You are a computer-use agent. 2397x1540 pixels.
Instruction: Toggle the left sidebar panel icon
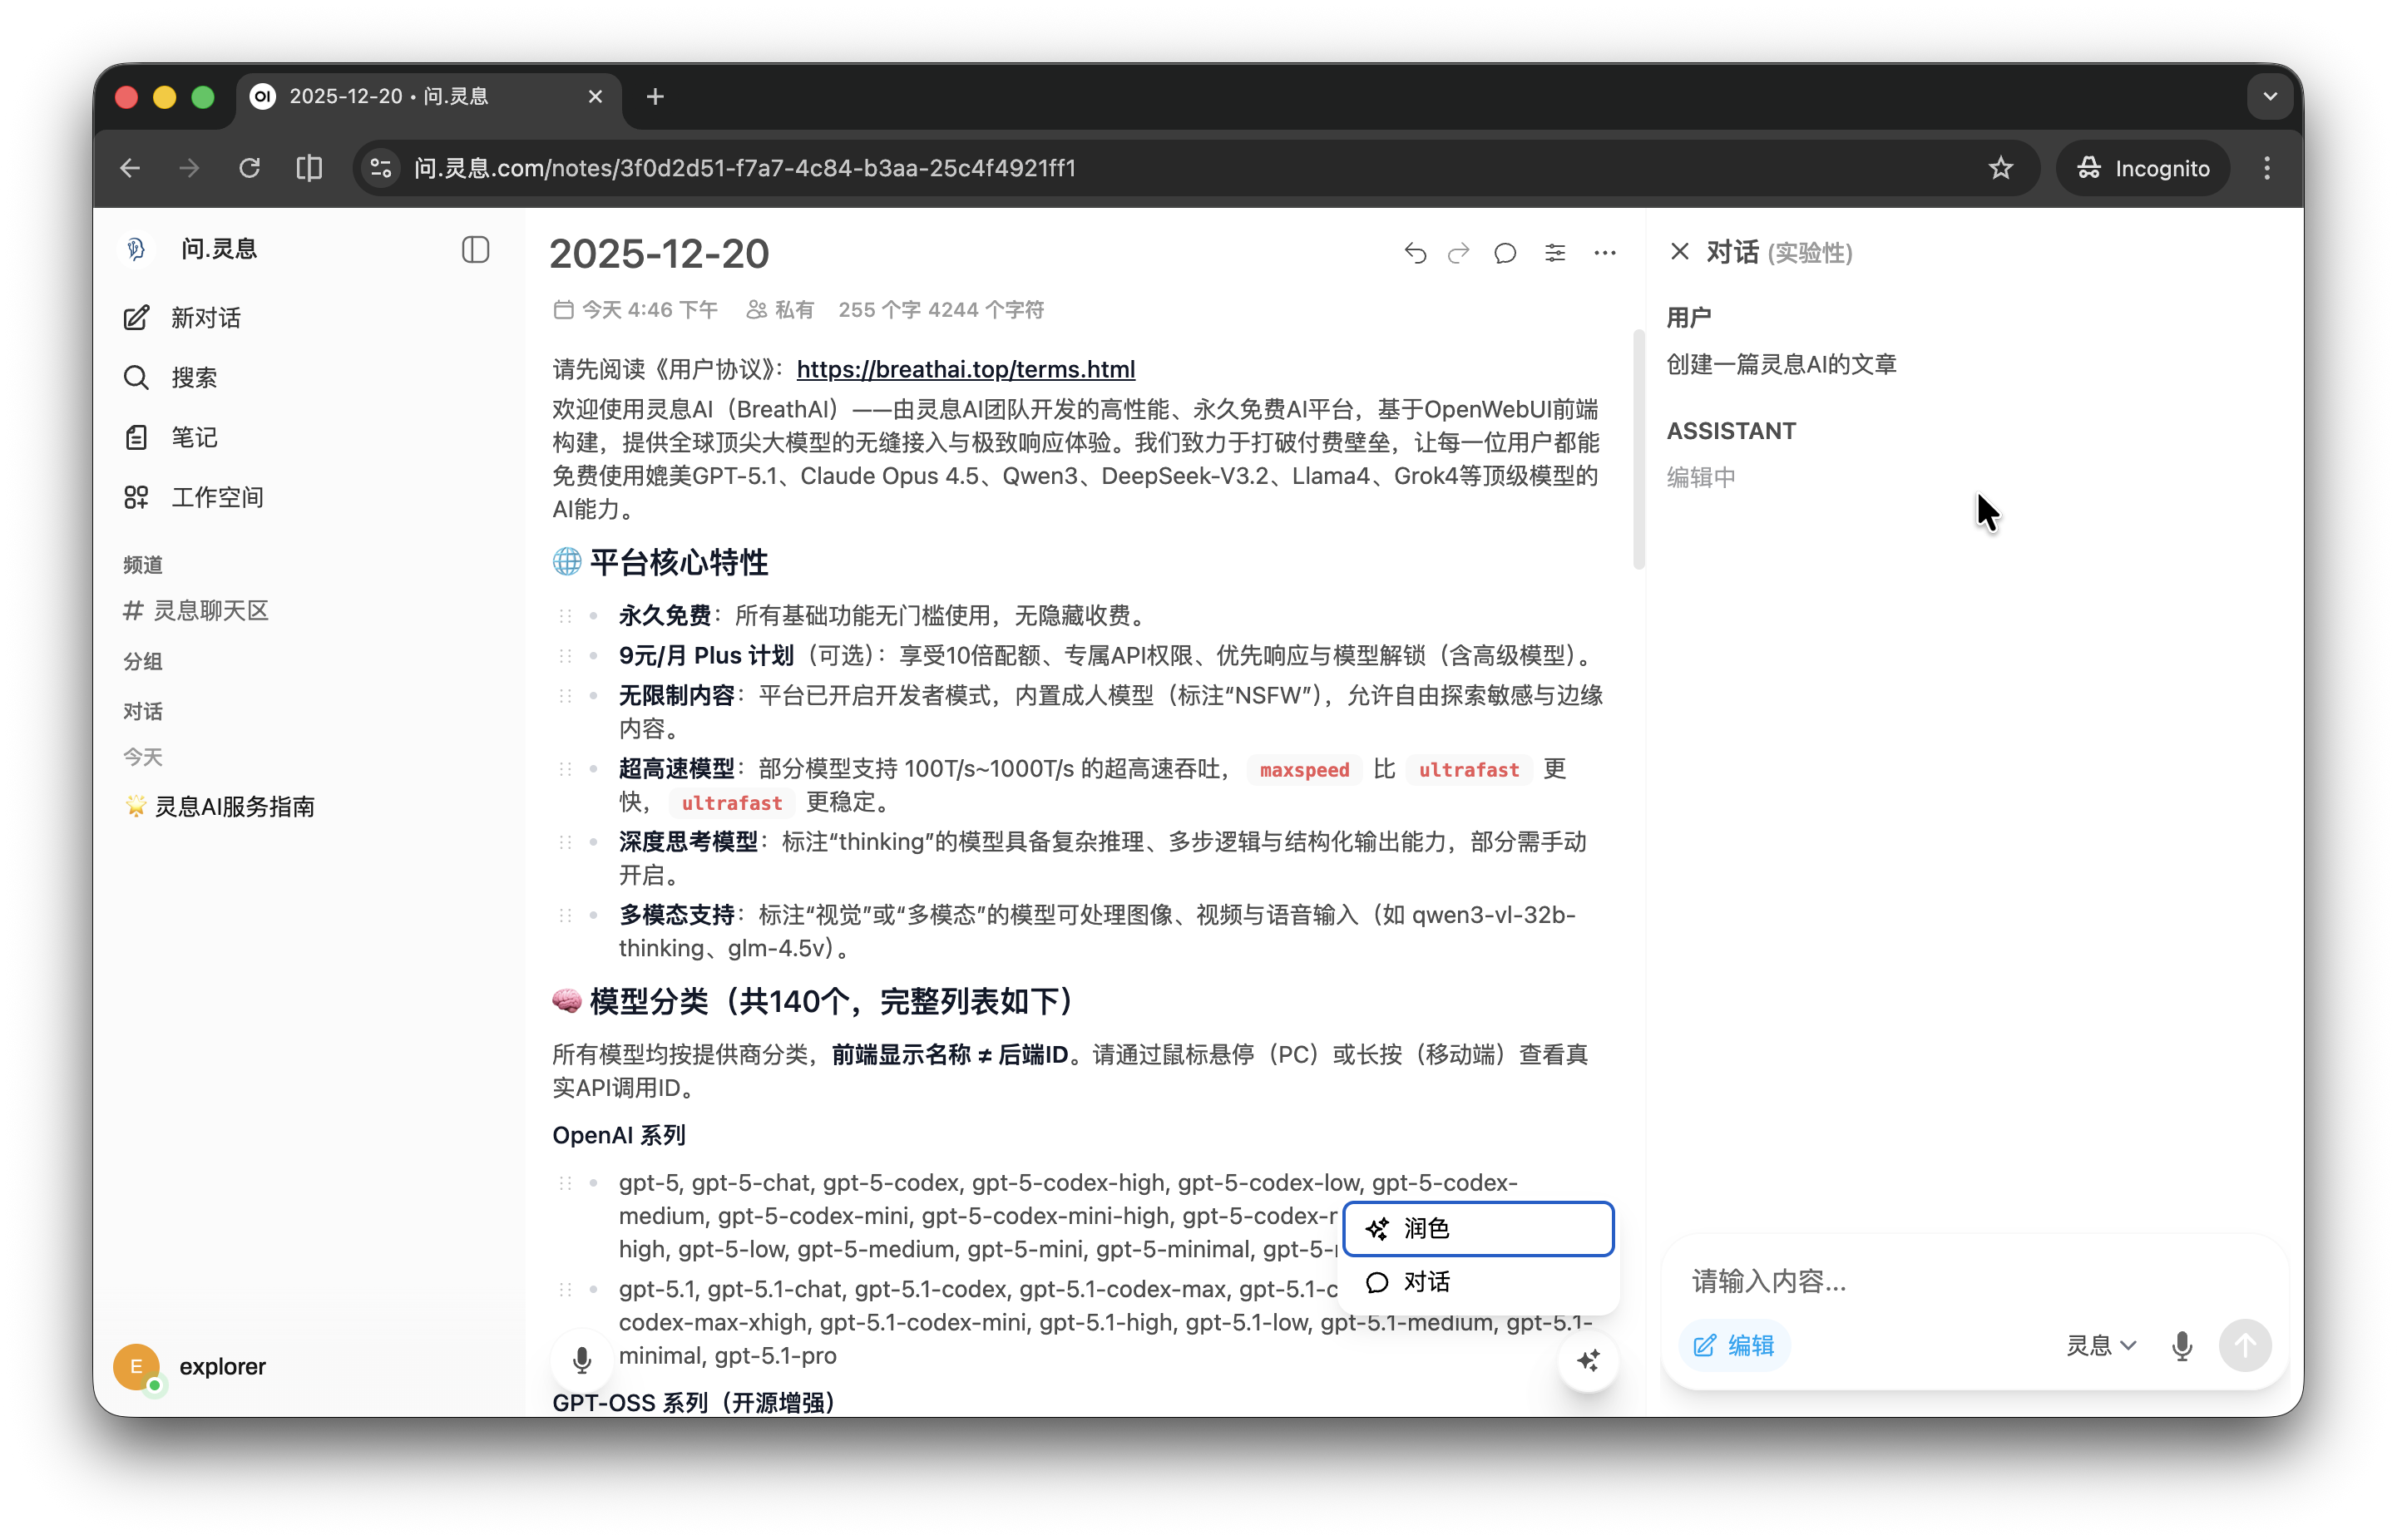tap(475, 249)
